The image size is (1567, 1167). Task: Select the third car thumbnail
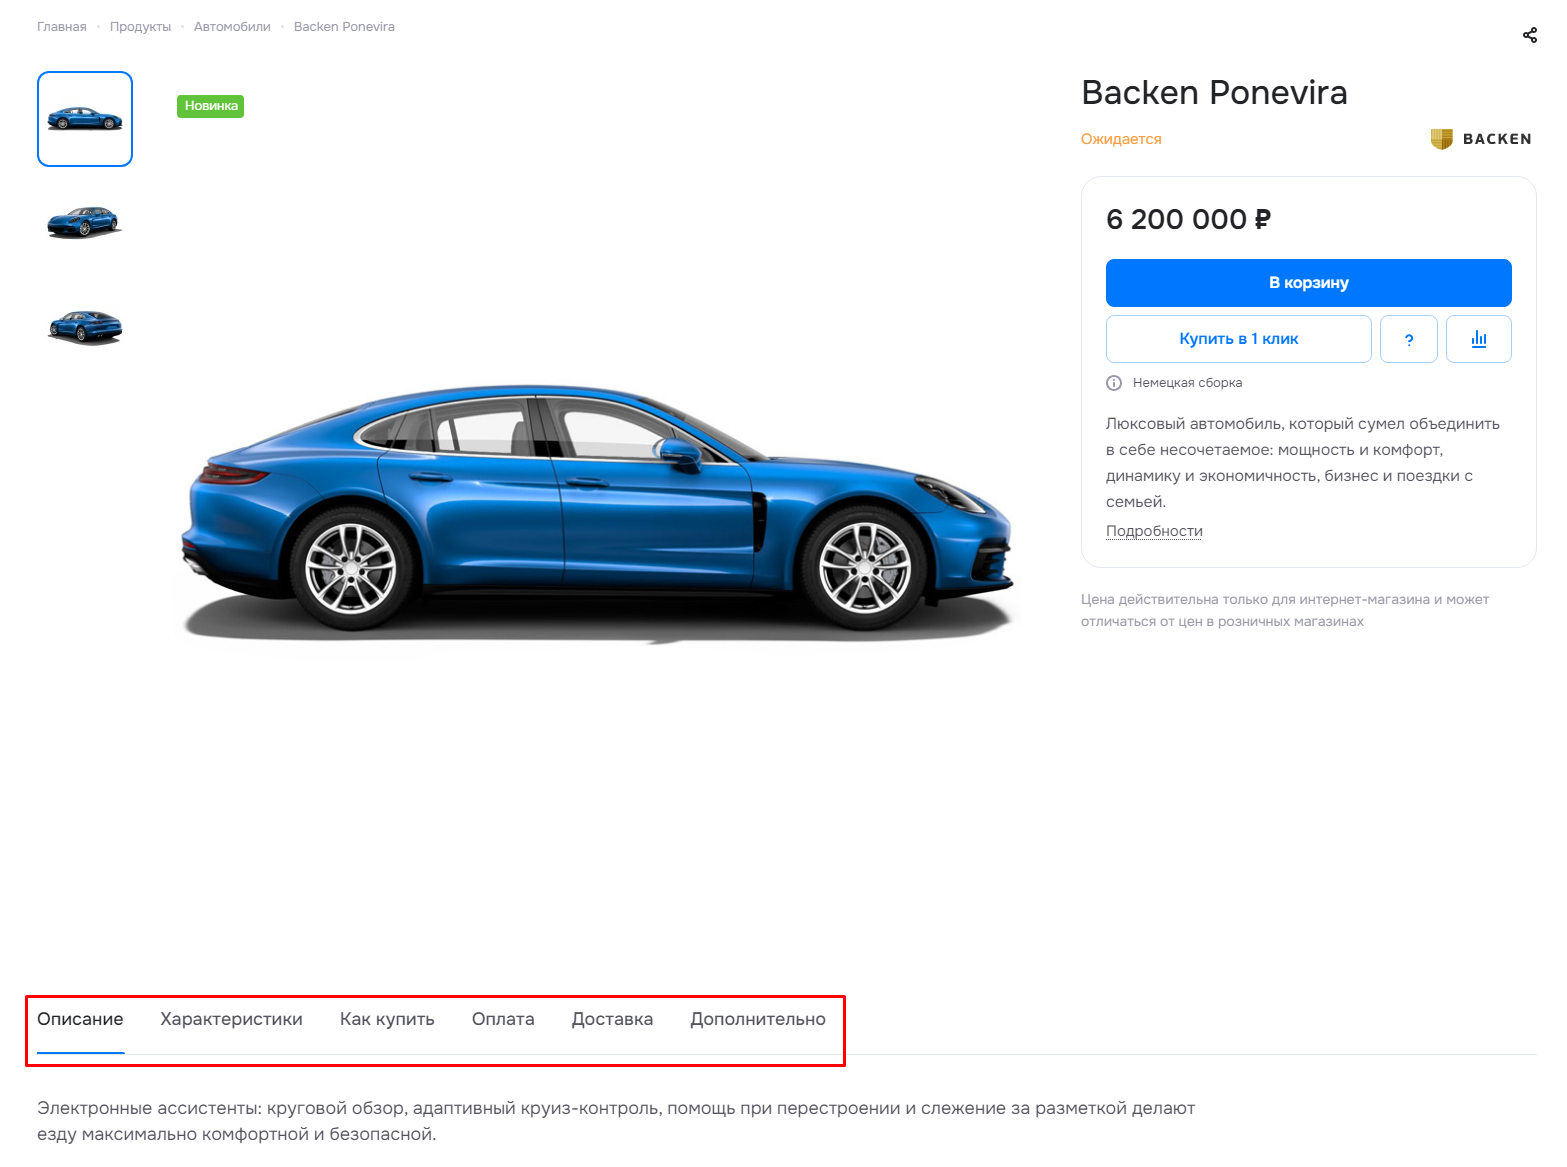coord(85,326)
